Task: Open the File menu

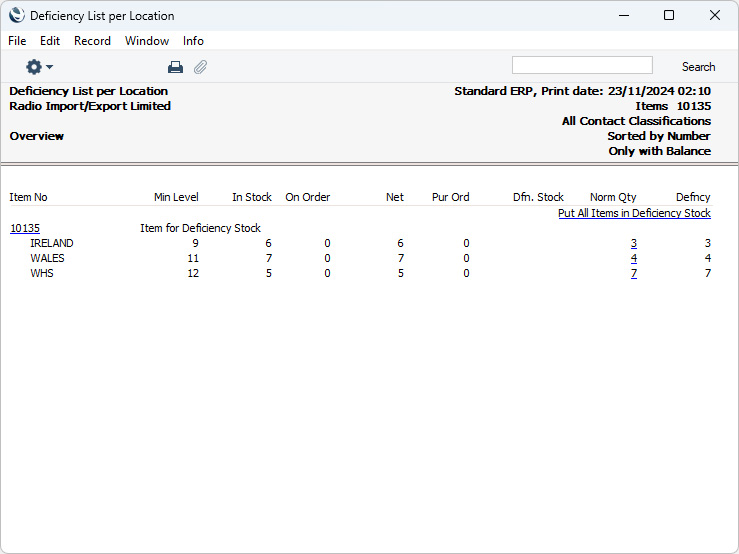Action: click(17, 41)
